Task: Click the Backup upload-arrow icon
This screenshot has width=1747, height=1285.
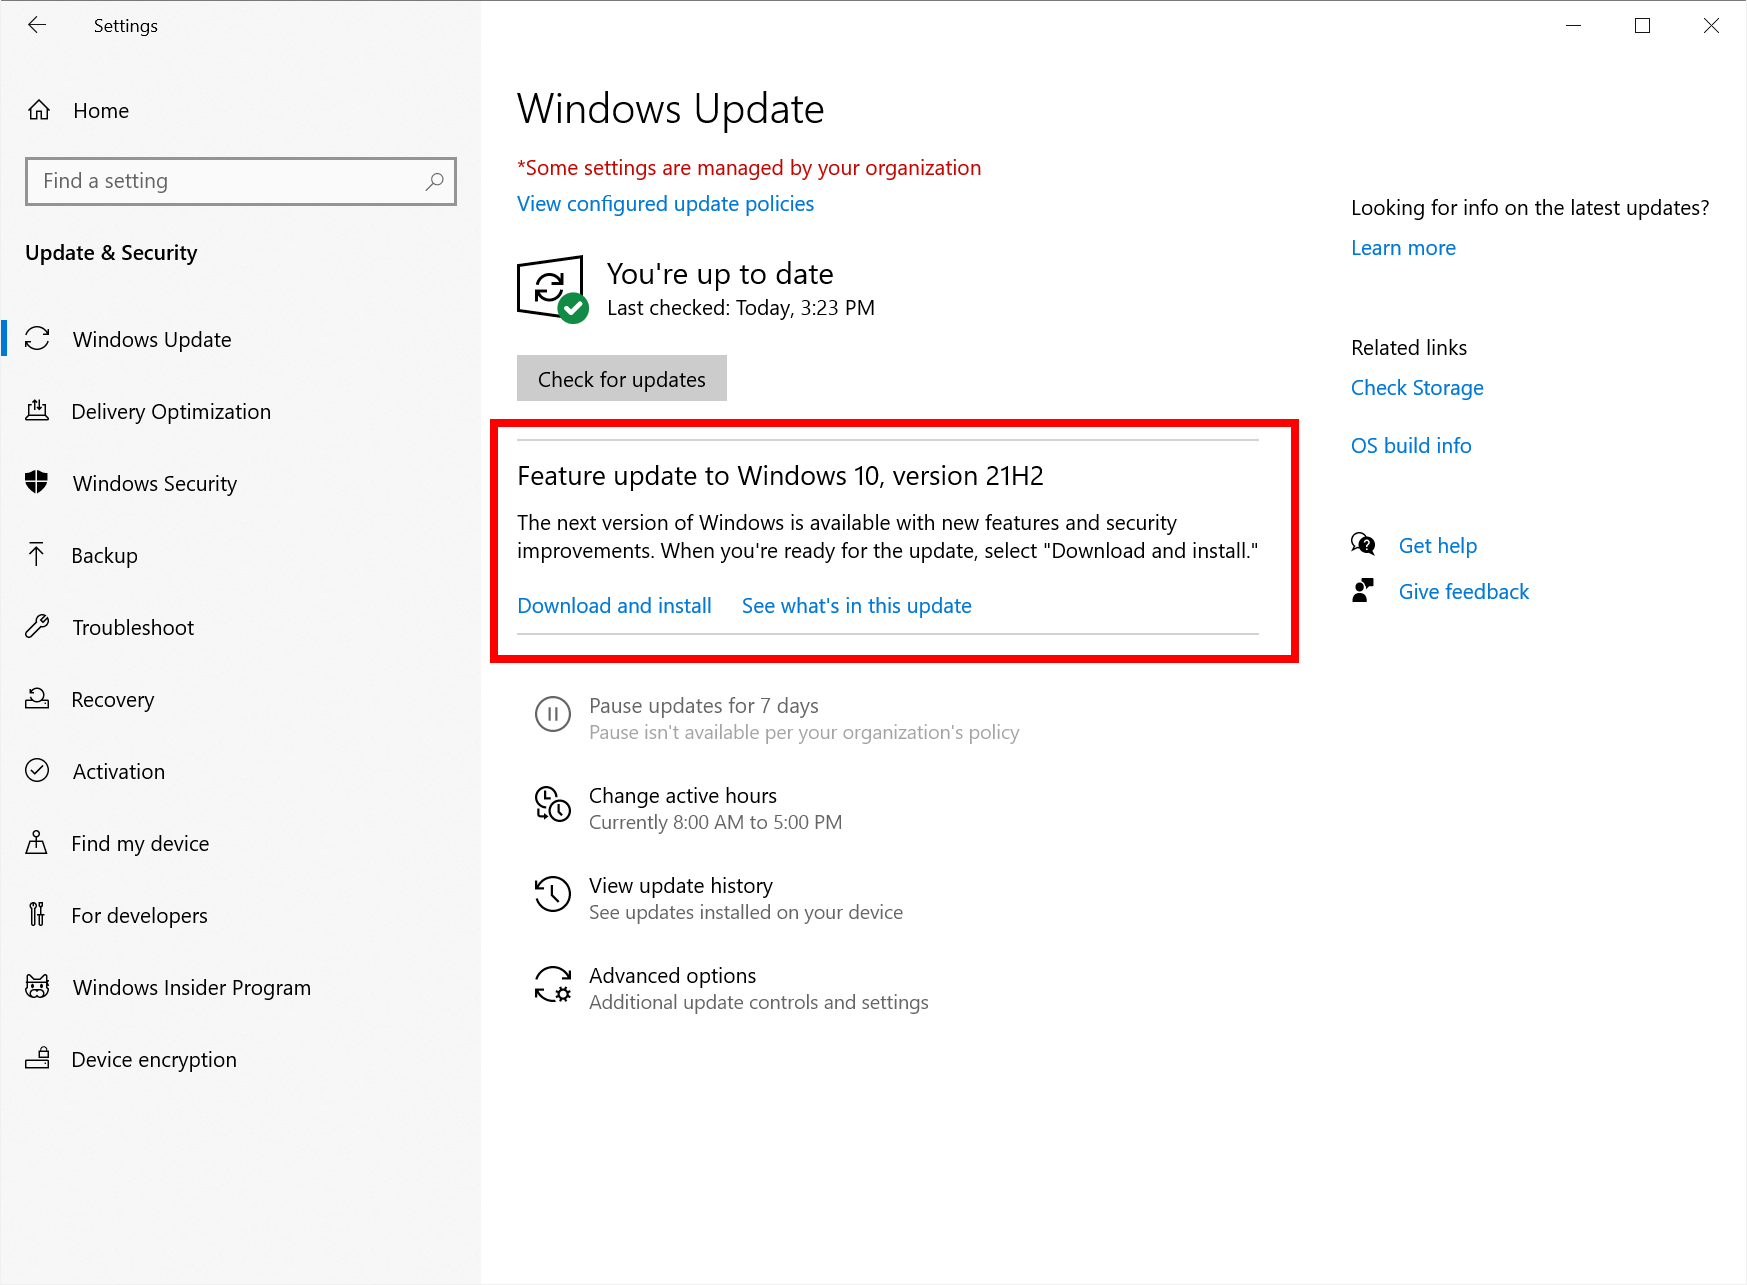Action: (38, 555)
